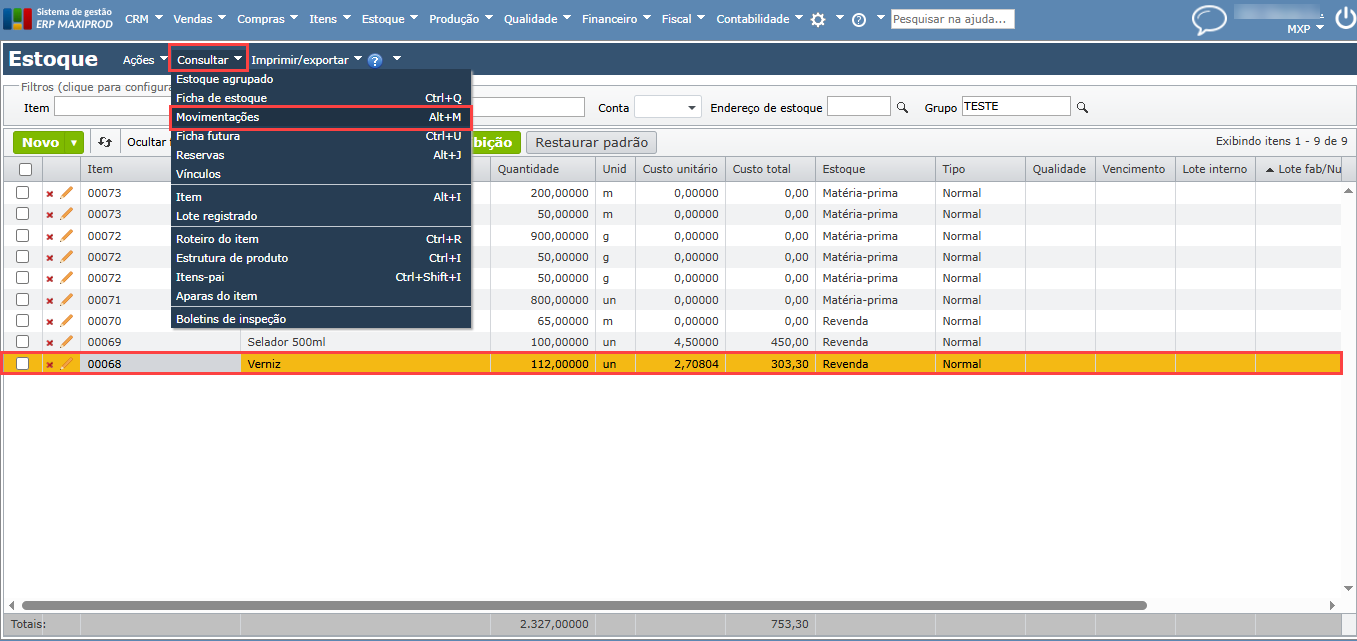Click the magnifier next to Endereço de estoque
1357x641 pixels.
point(901,107)
